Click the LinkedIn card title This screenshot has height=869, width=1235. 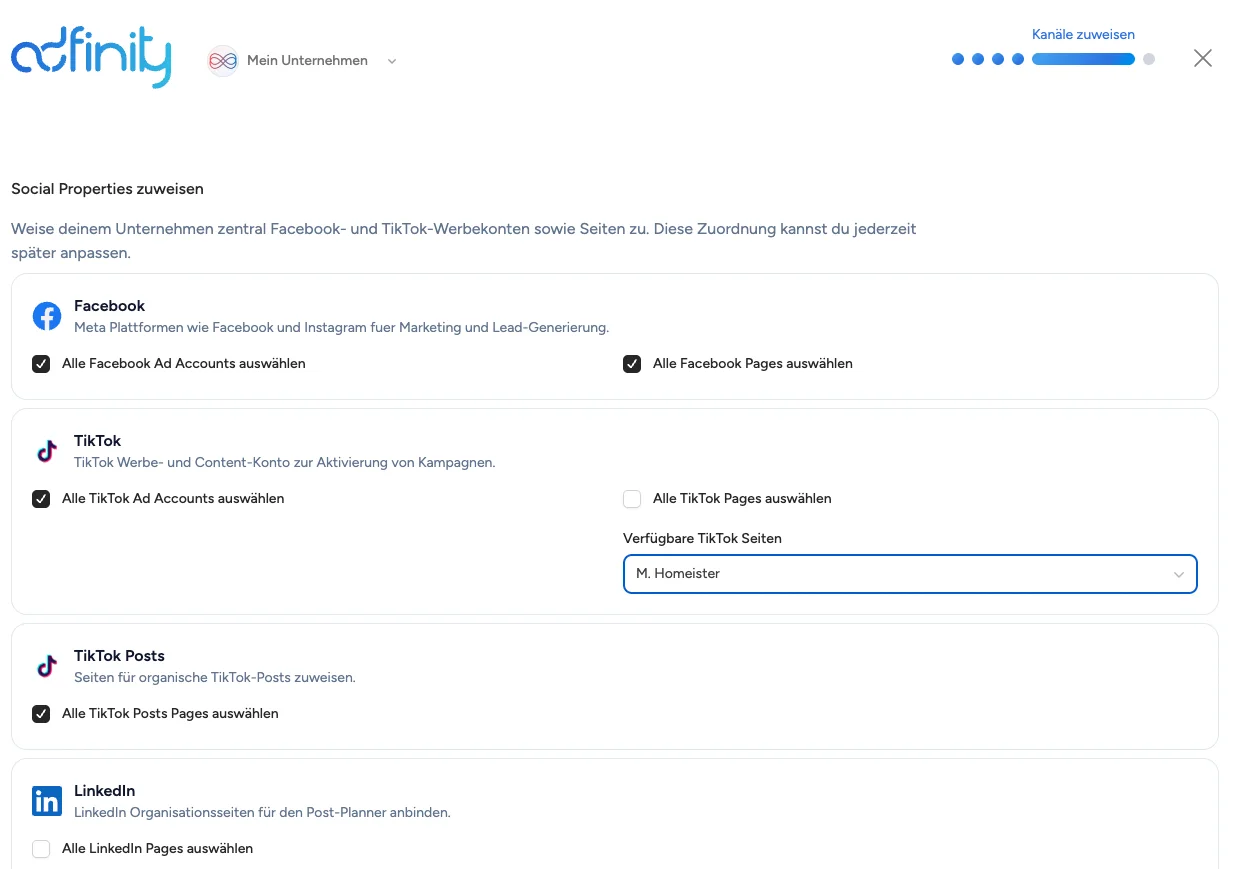[104, 791]
